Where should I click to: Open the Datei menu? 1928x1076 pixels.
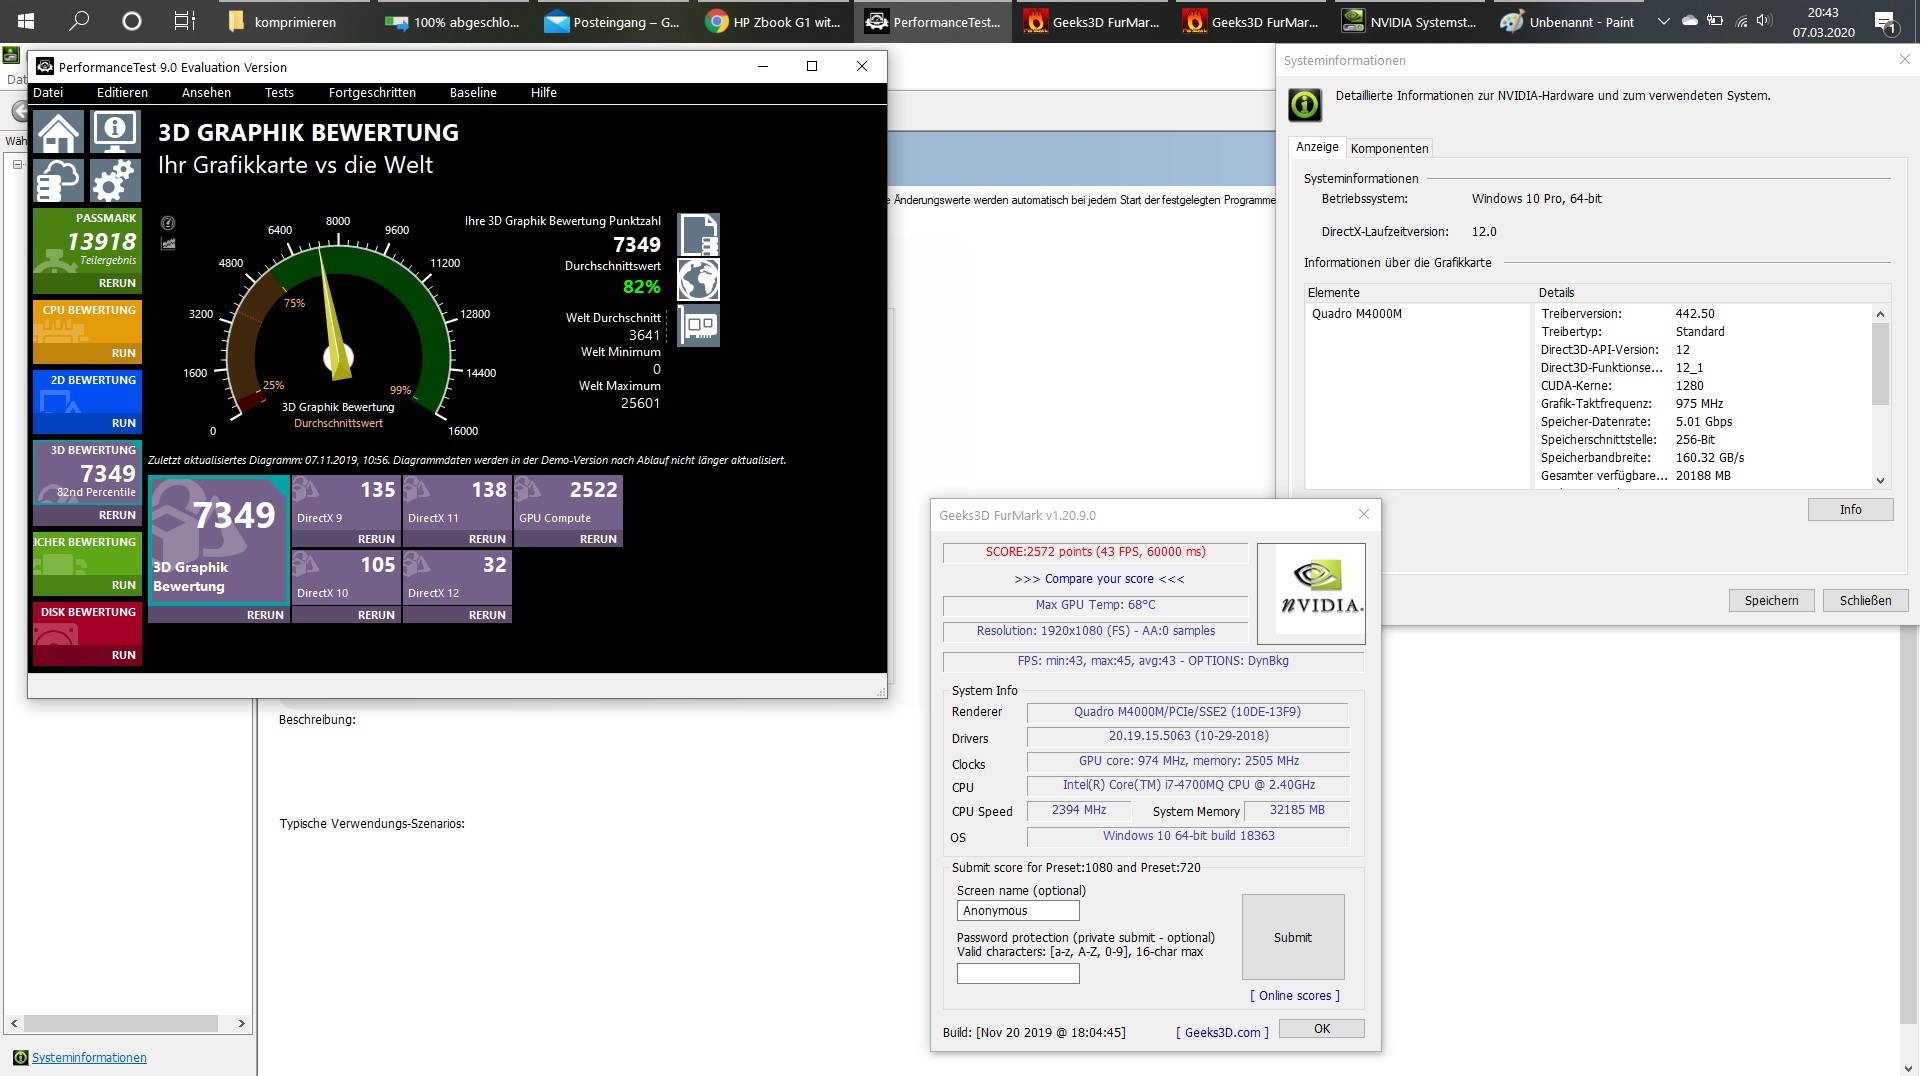point(48,93)
